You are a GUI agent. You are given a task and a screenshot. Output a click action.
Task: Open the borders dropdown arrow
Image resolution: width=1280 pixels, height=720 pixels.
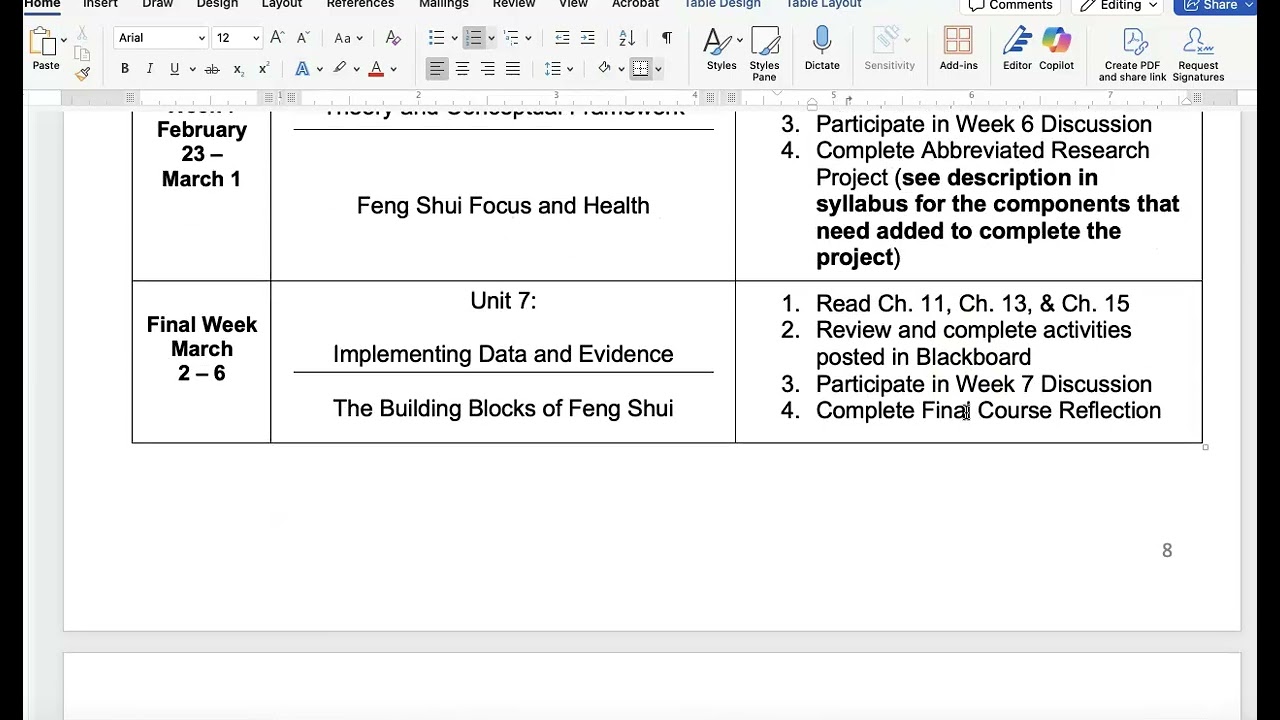pos(658,69)
